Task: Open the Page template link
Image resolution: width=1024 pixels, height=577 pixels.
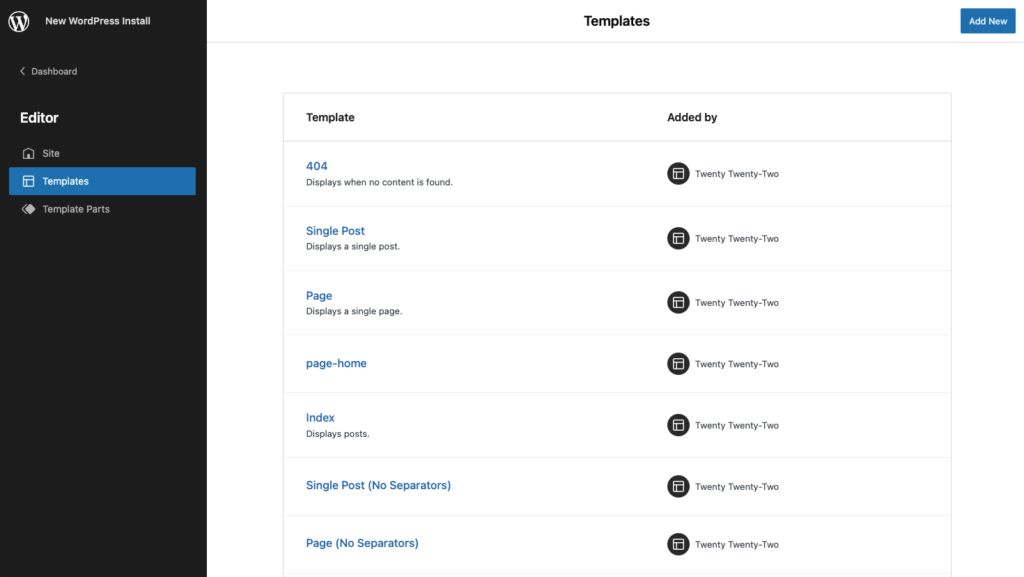Action: 319,295
